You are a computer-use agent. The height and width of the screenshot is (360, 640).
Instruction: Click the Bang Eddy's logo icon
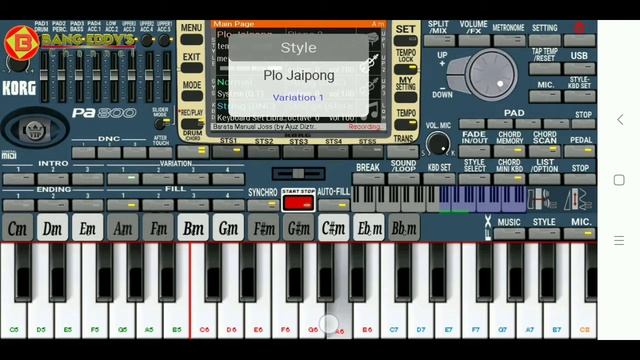(22, 42)
